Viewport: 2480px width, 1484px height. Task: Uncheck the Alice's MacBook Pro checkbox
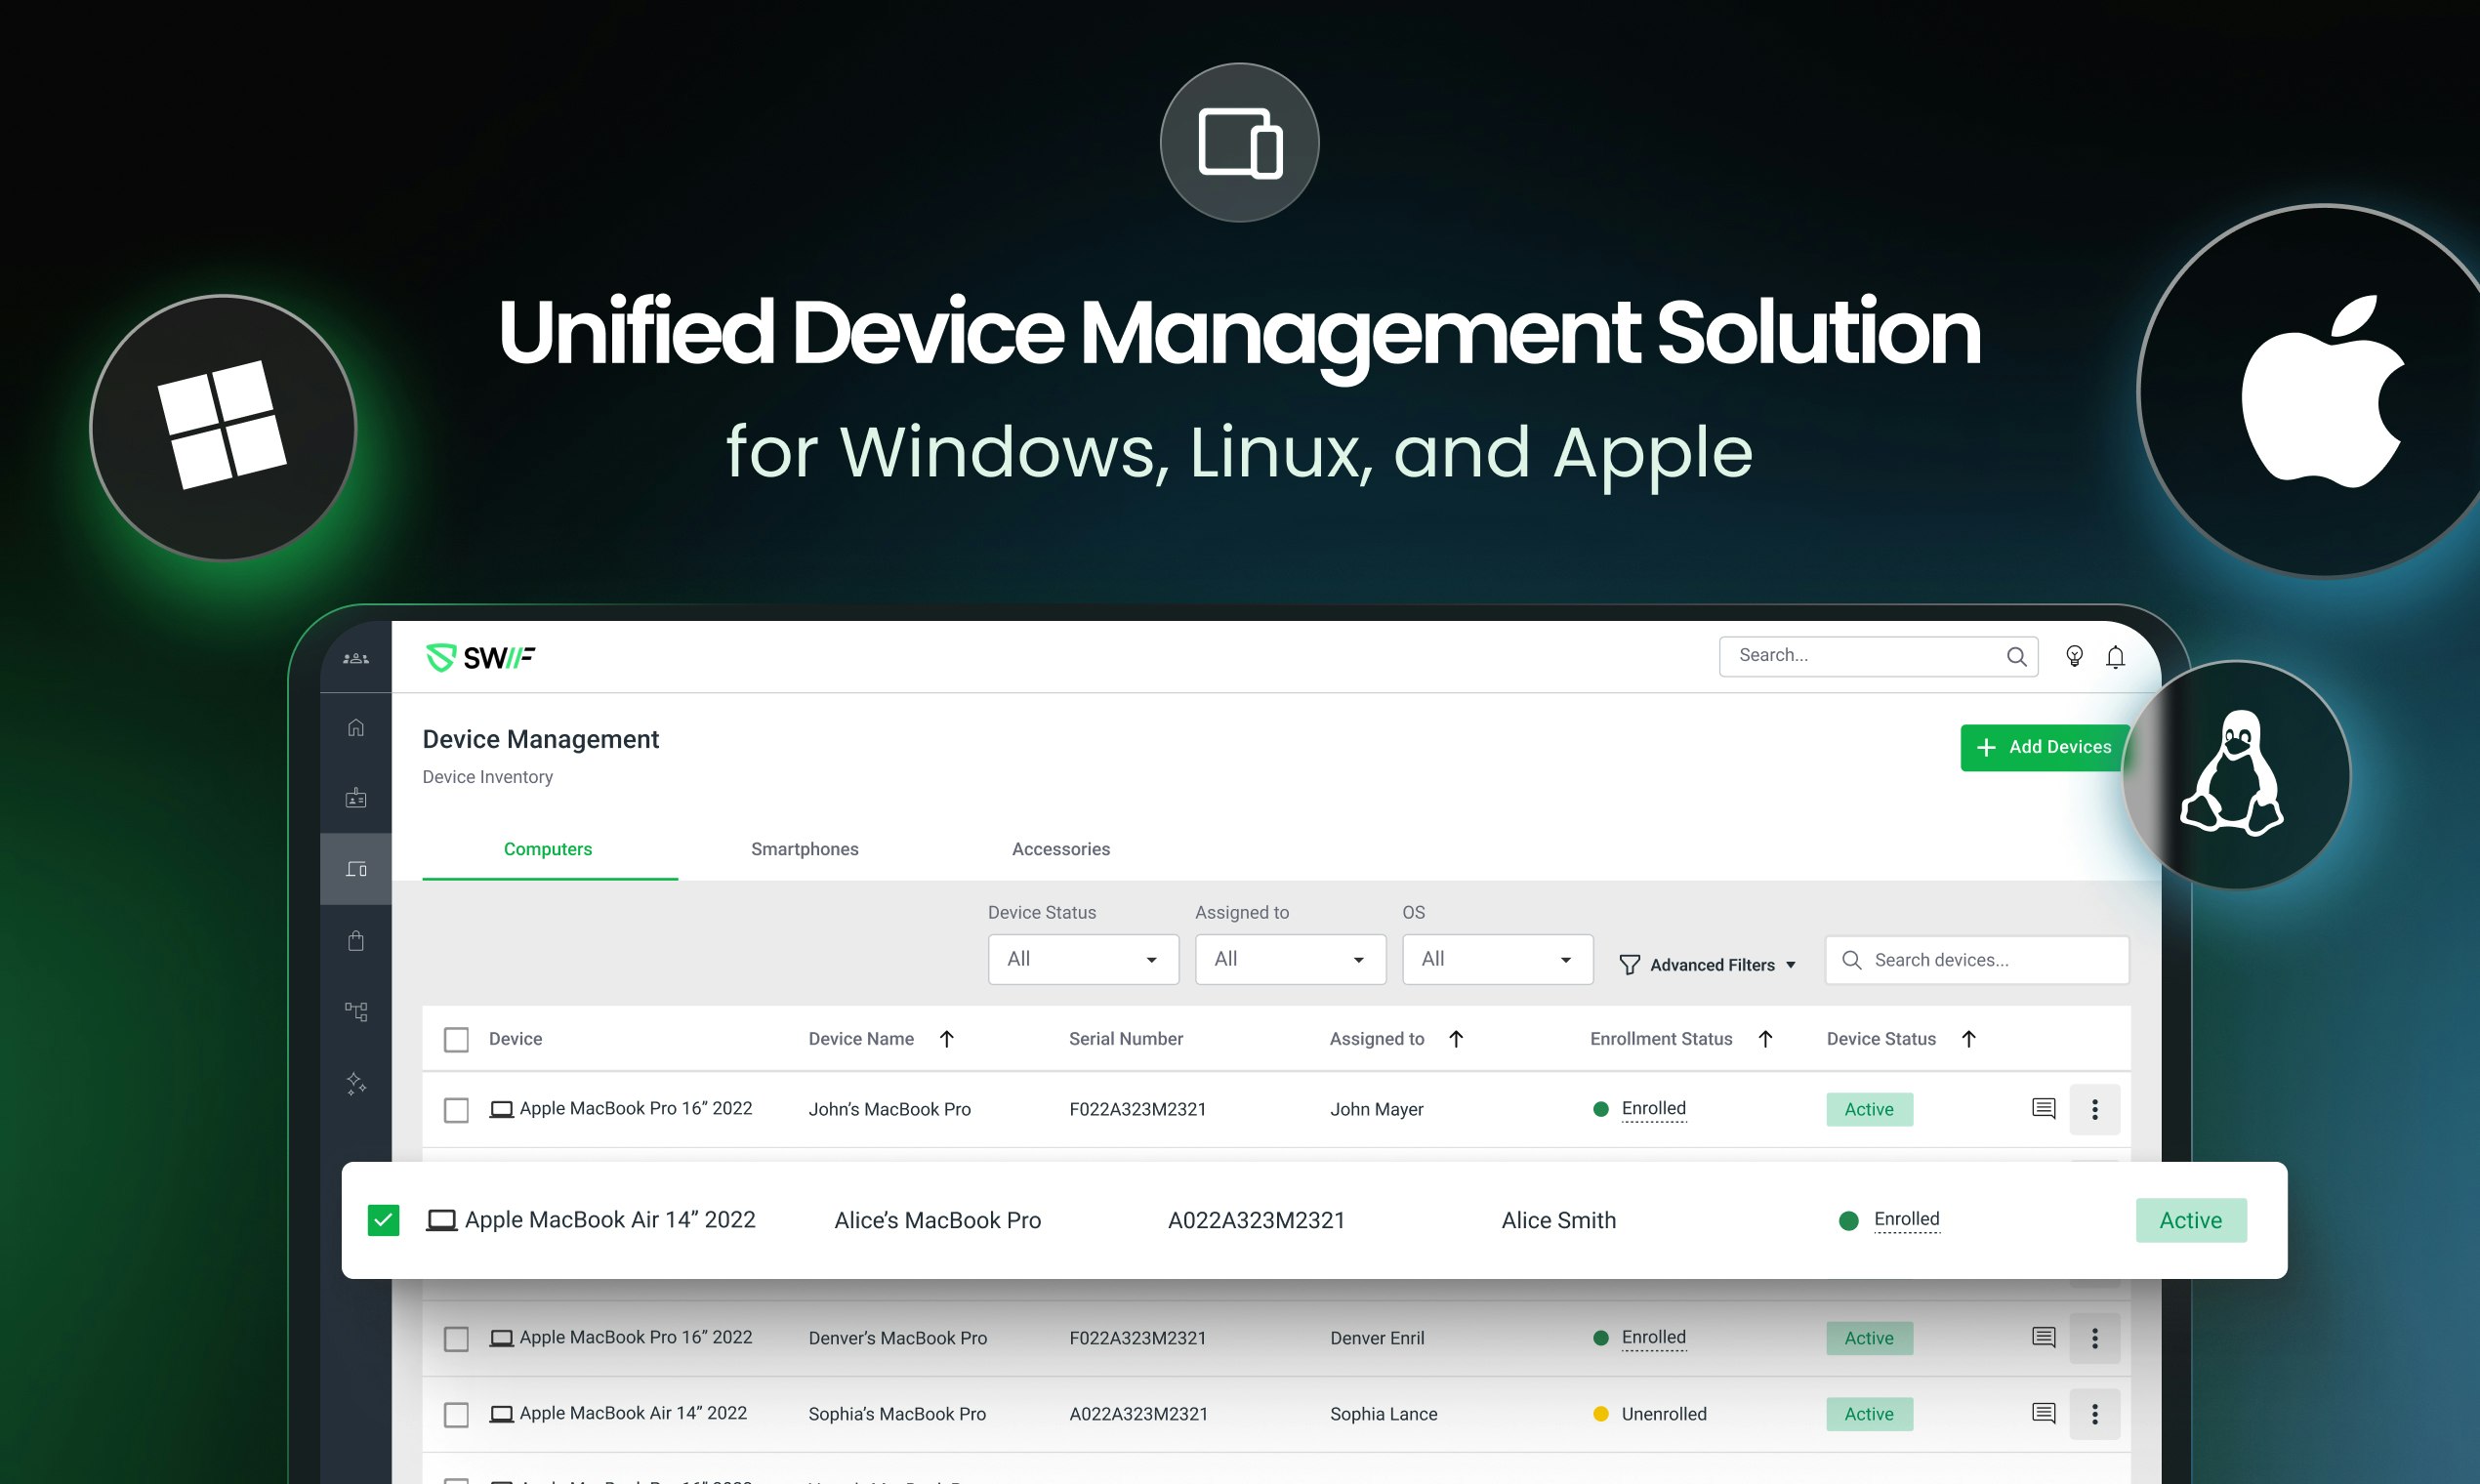click(x=383, y=1220)
